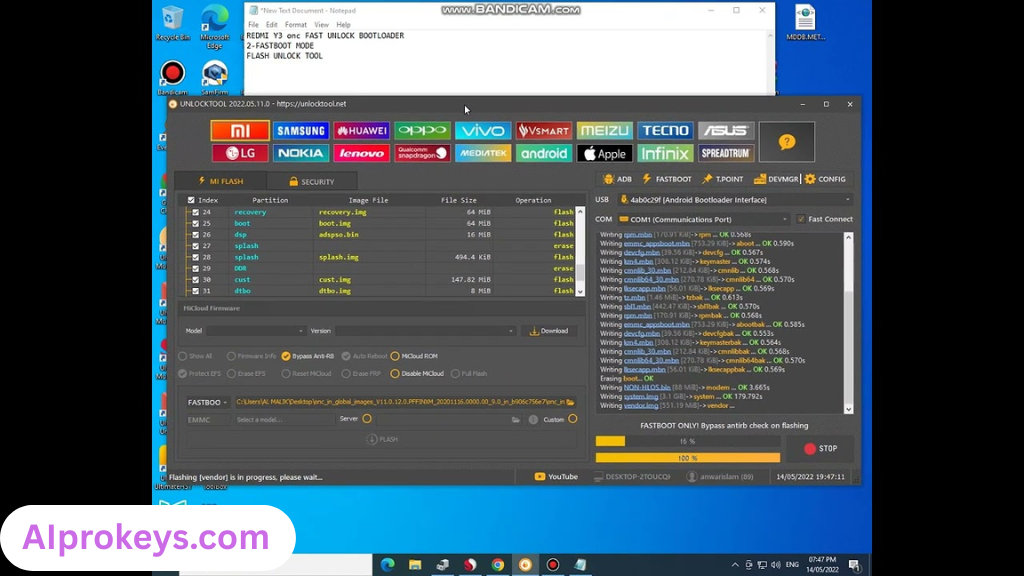Open the question mark help tile

click(x=787, y=142)
